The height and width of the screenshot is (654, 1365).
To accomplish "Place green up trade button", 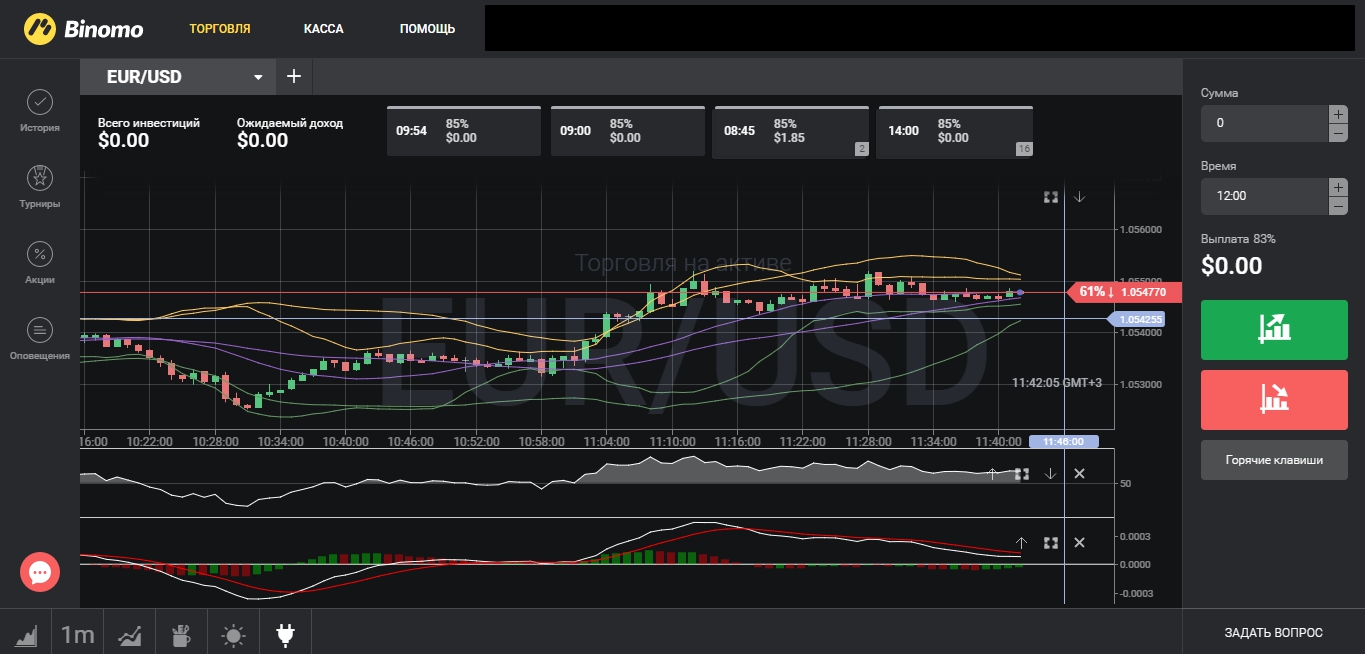I will (x=1274, y=329).
